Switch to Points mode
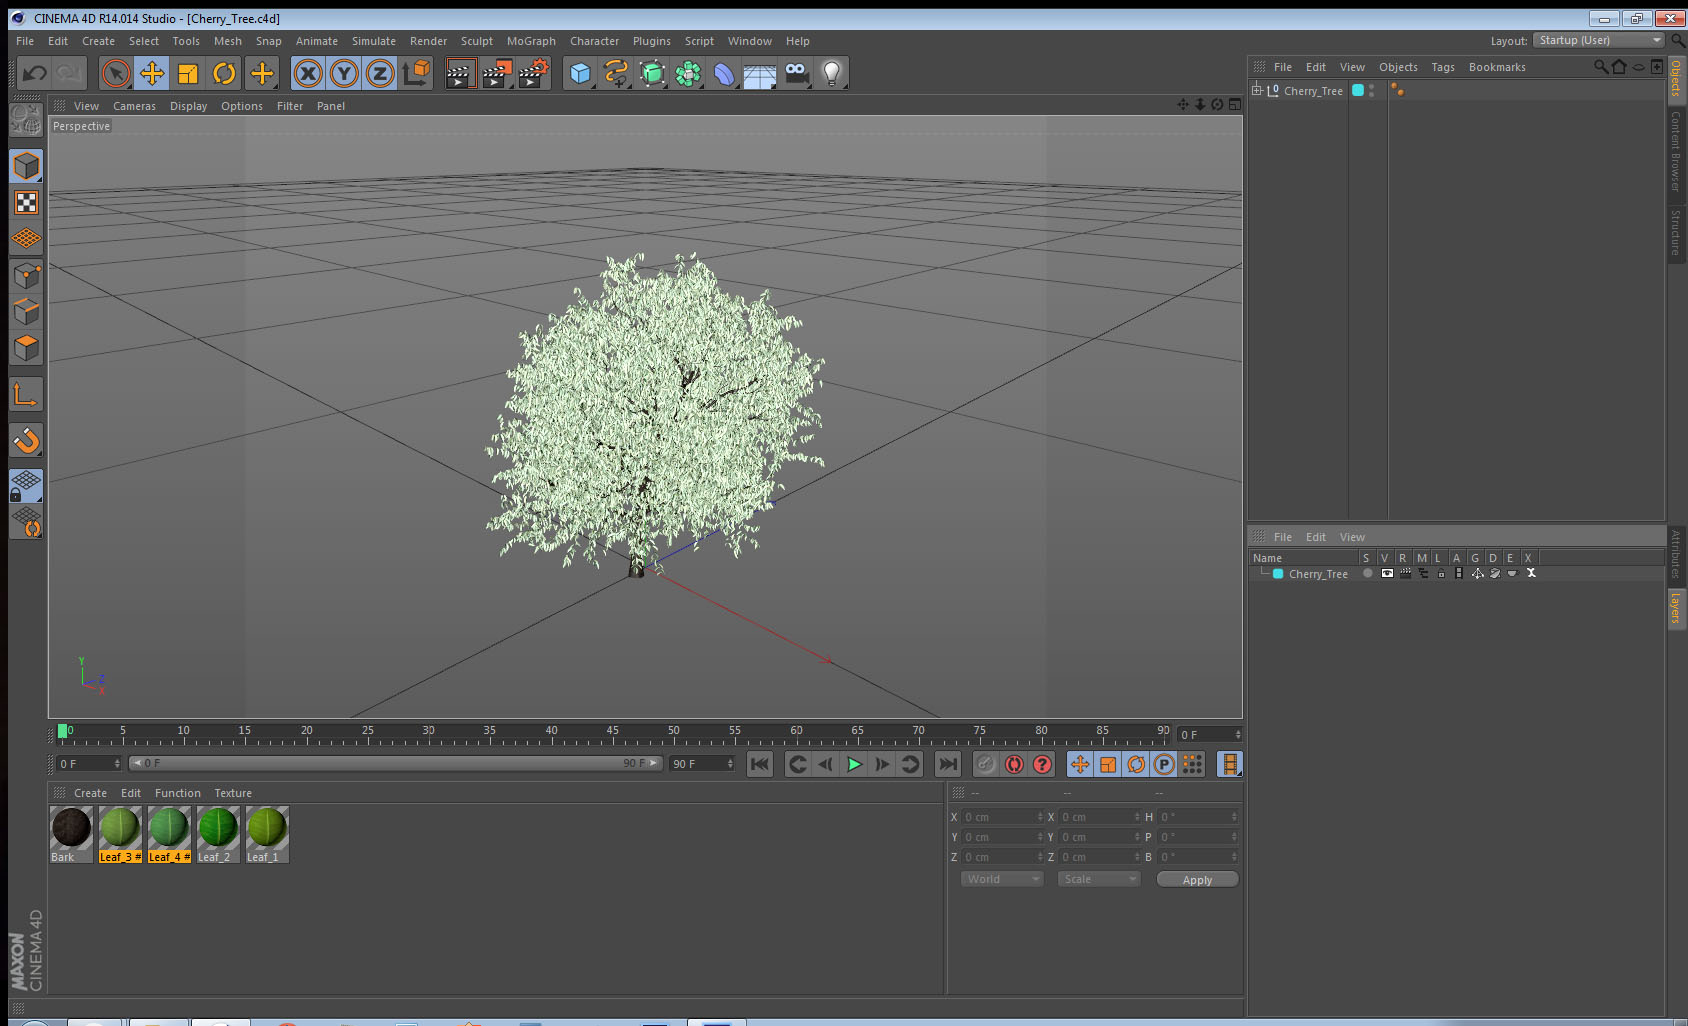This screenshot has width=1688, height=1026. 26,276
